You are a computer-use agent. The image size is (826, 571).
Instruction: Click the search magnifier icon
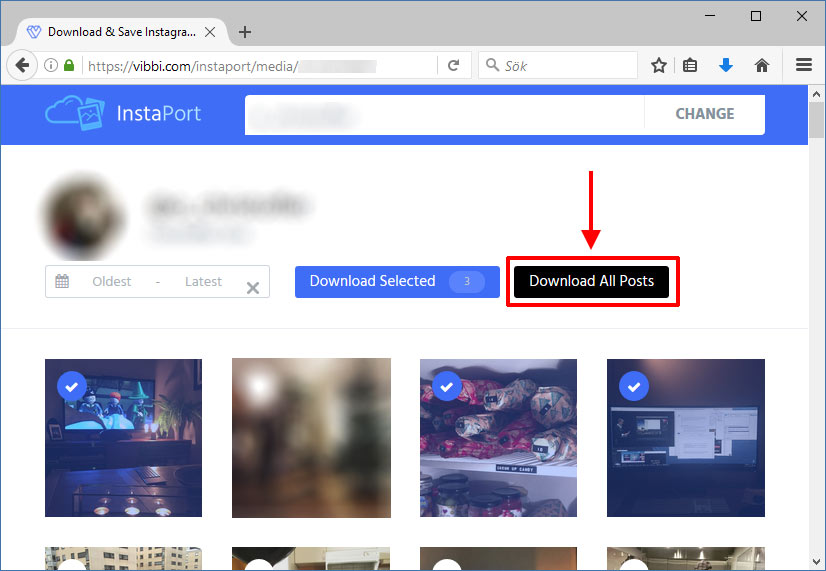[x=492, y=65]
